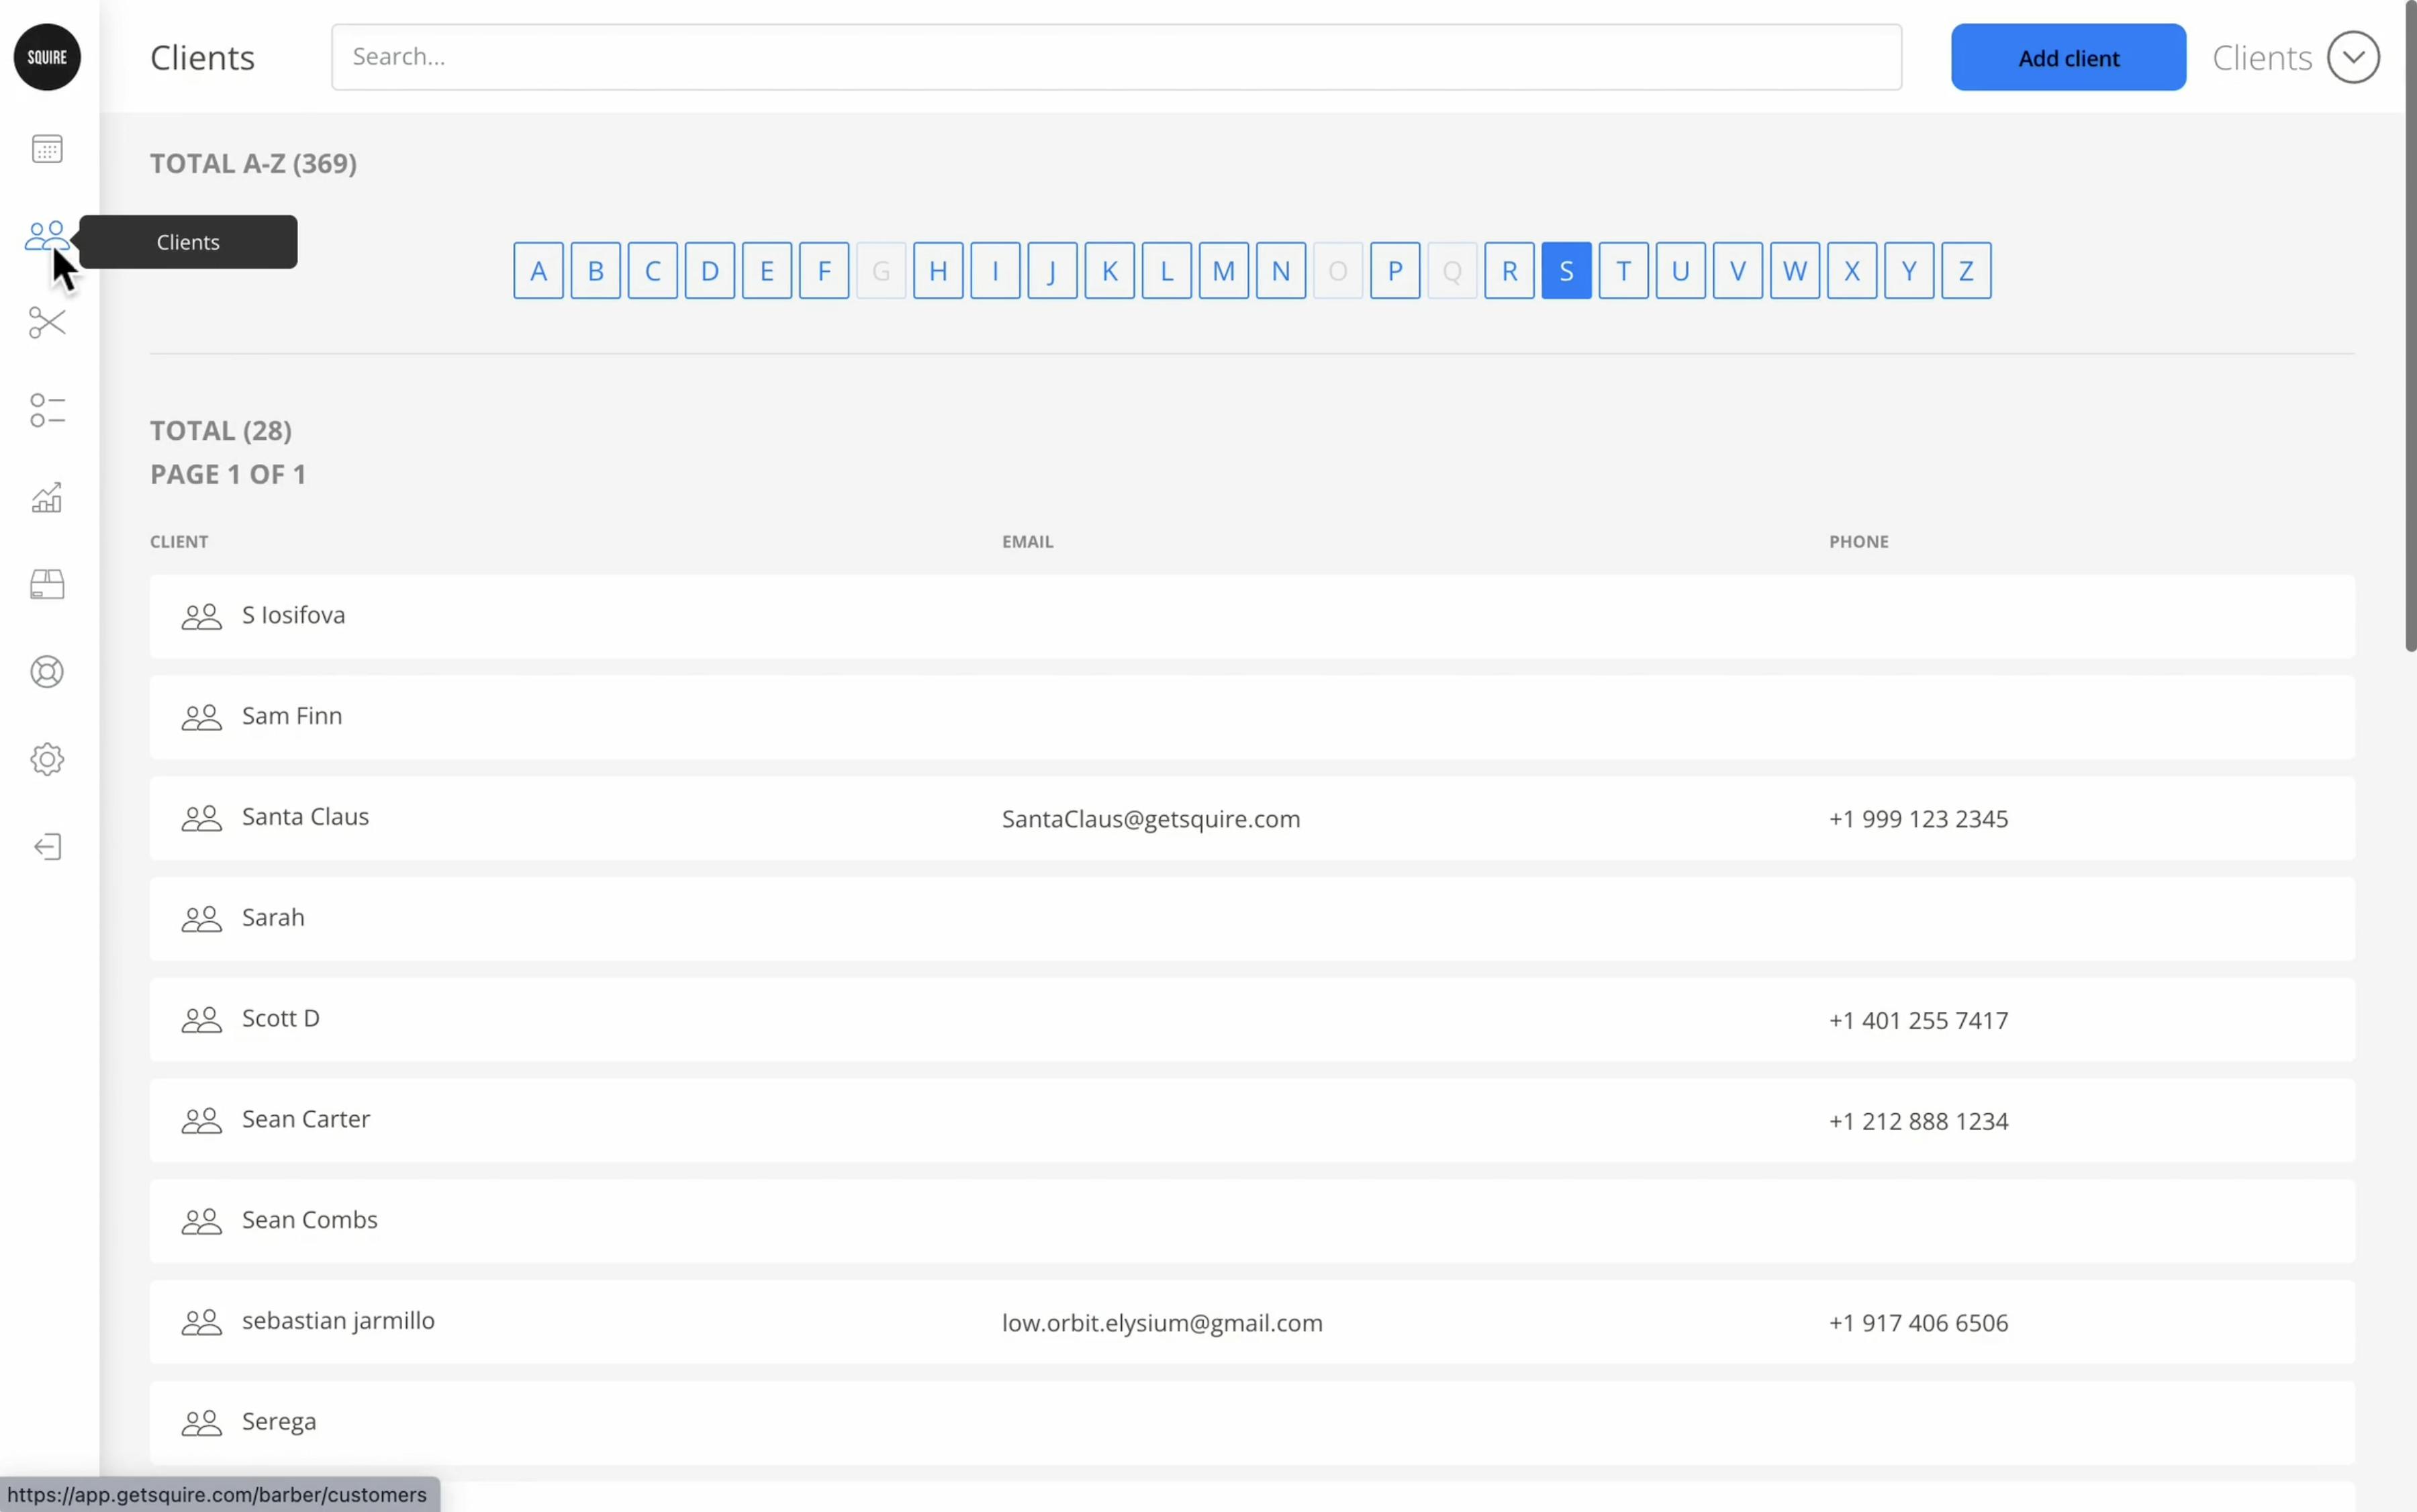Click the shop storefront icon in sidebar
Screen dimensions: 2417x1512
click(x=47, y=584)
